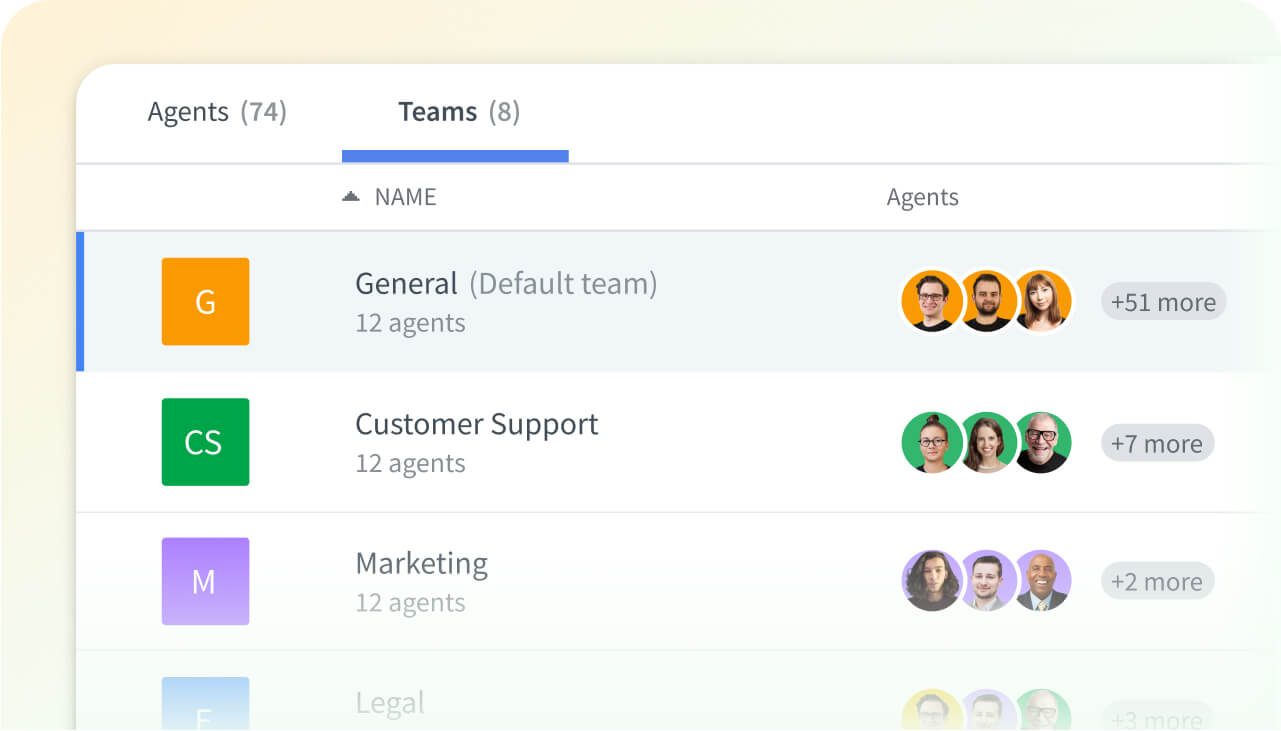This screenshot has height=731, width=1281.
Task: Open the first agent avatar in General team
Action: click(932, 300)
